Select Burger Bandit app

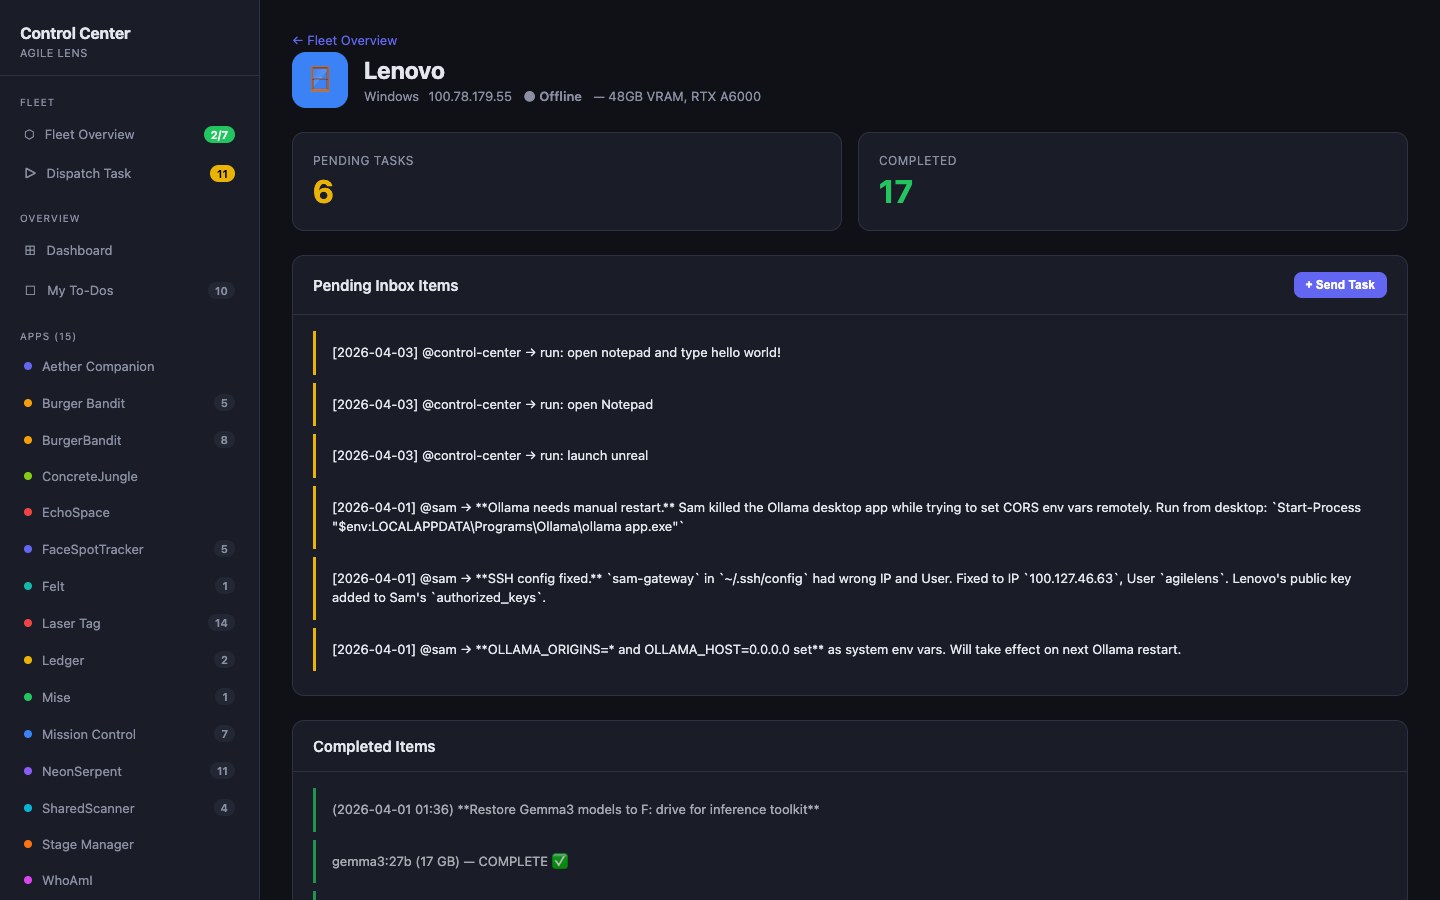[129, 403]
